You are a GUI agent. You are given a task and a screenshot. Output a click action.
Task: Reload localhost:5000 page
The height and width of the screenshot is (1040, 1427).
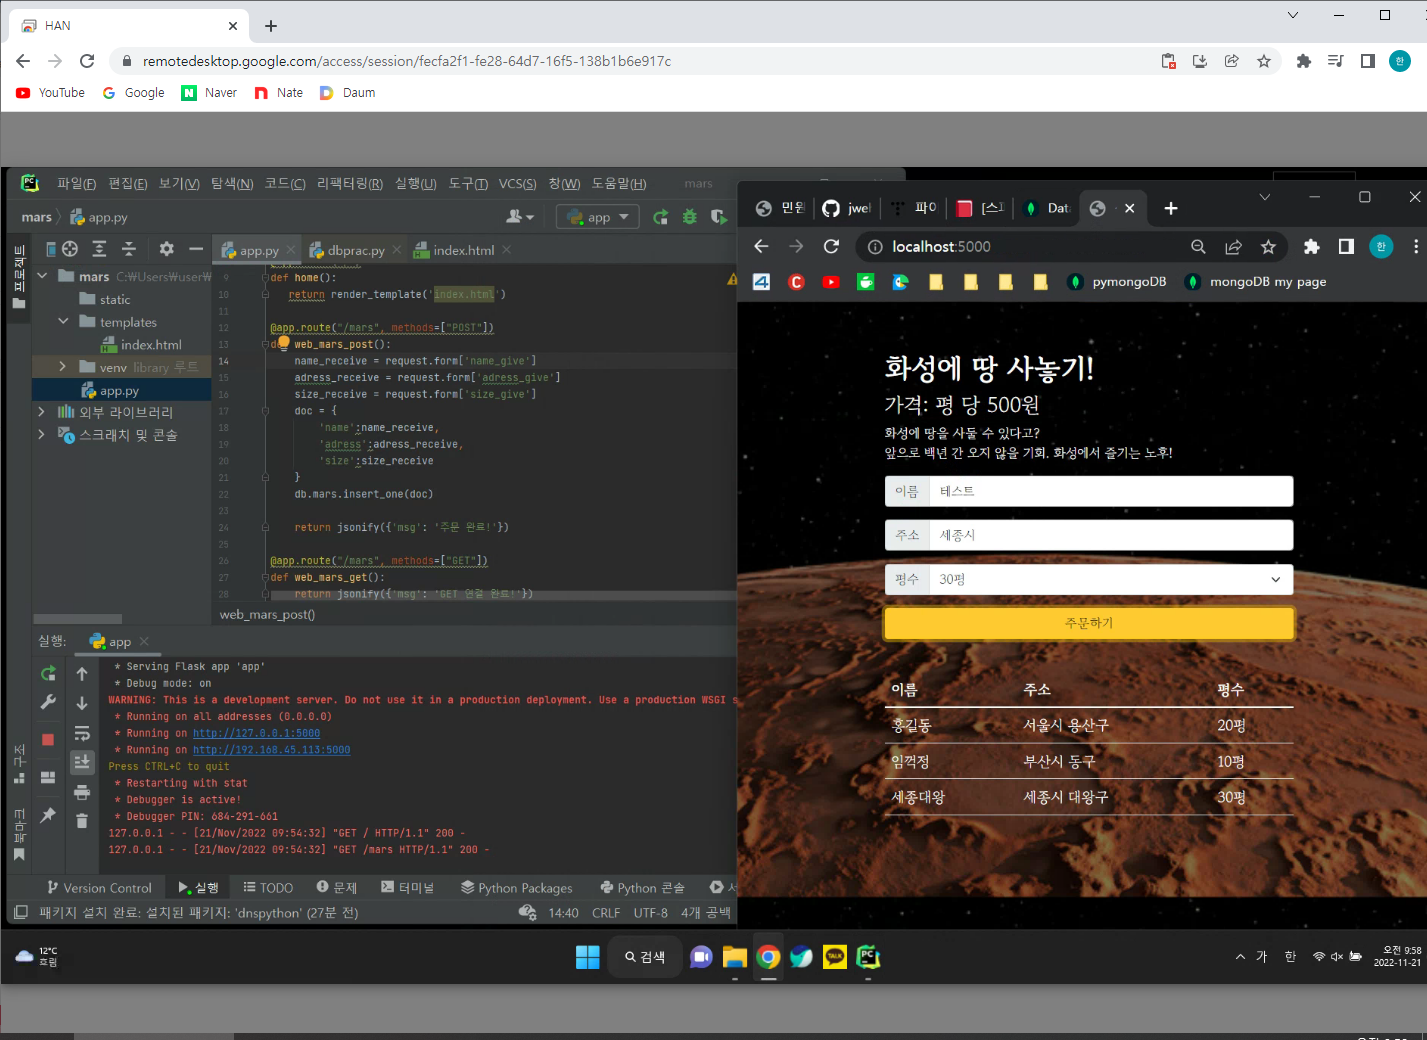pos(831,246)
